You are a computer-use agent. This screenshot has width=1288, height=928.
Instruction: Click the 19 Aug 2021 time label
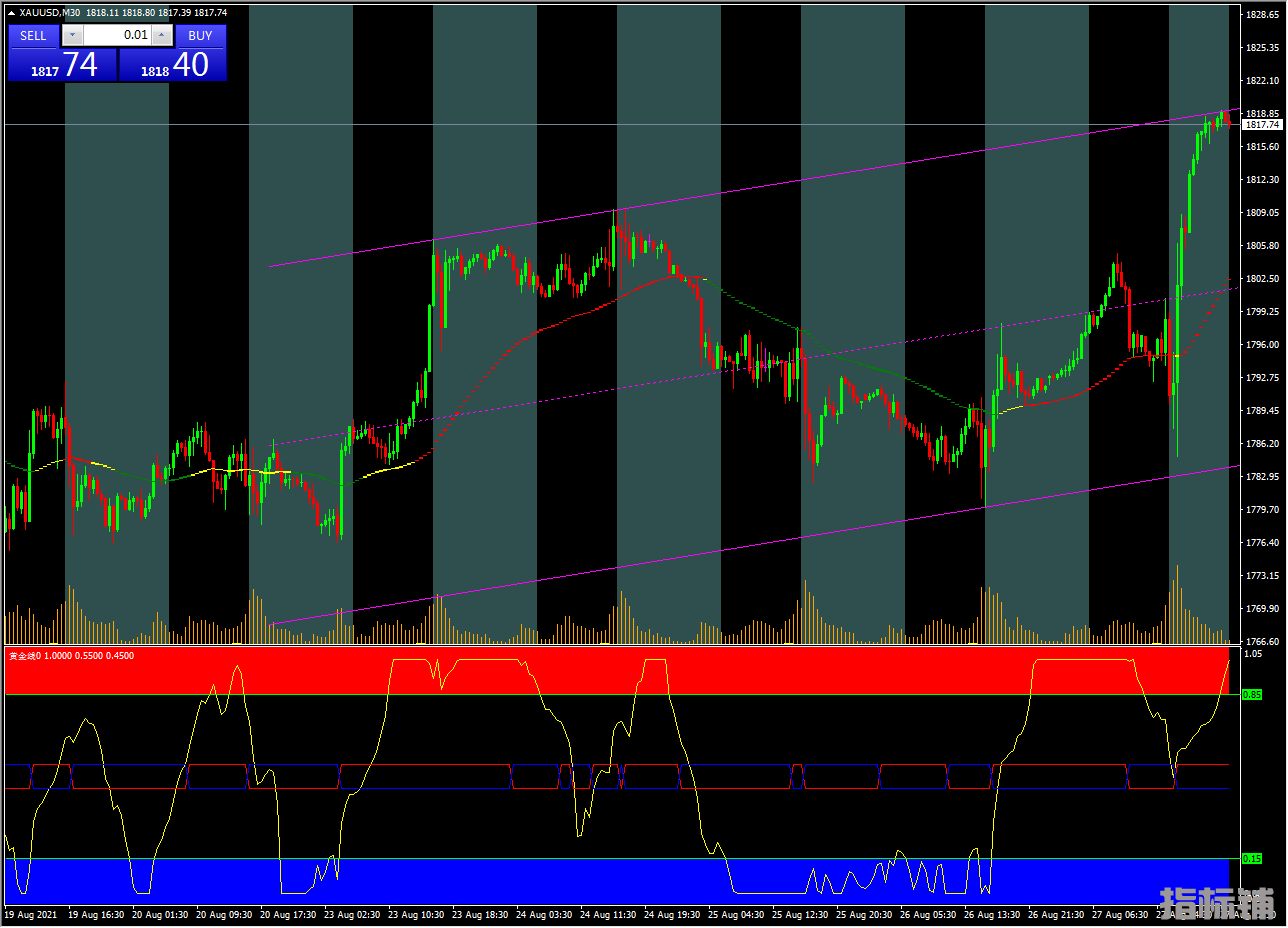point(30,914)
